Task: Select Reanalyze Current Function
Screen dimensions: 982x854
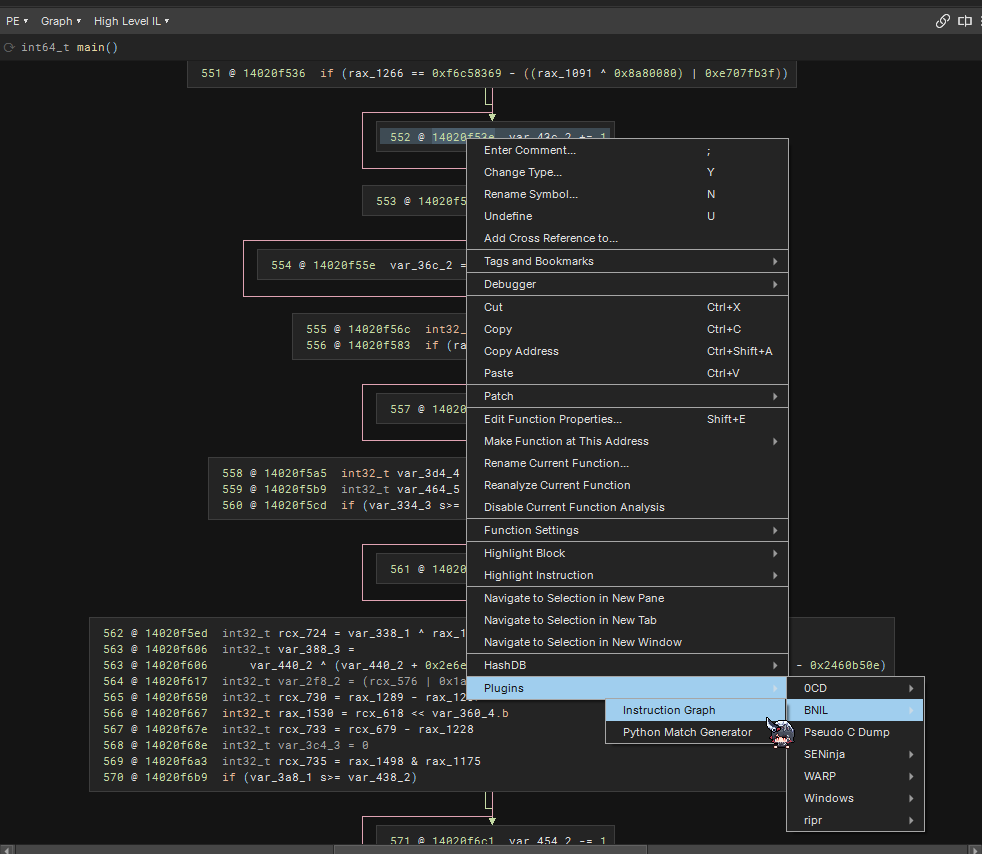Action: click(557, 485)
